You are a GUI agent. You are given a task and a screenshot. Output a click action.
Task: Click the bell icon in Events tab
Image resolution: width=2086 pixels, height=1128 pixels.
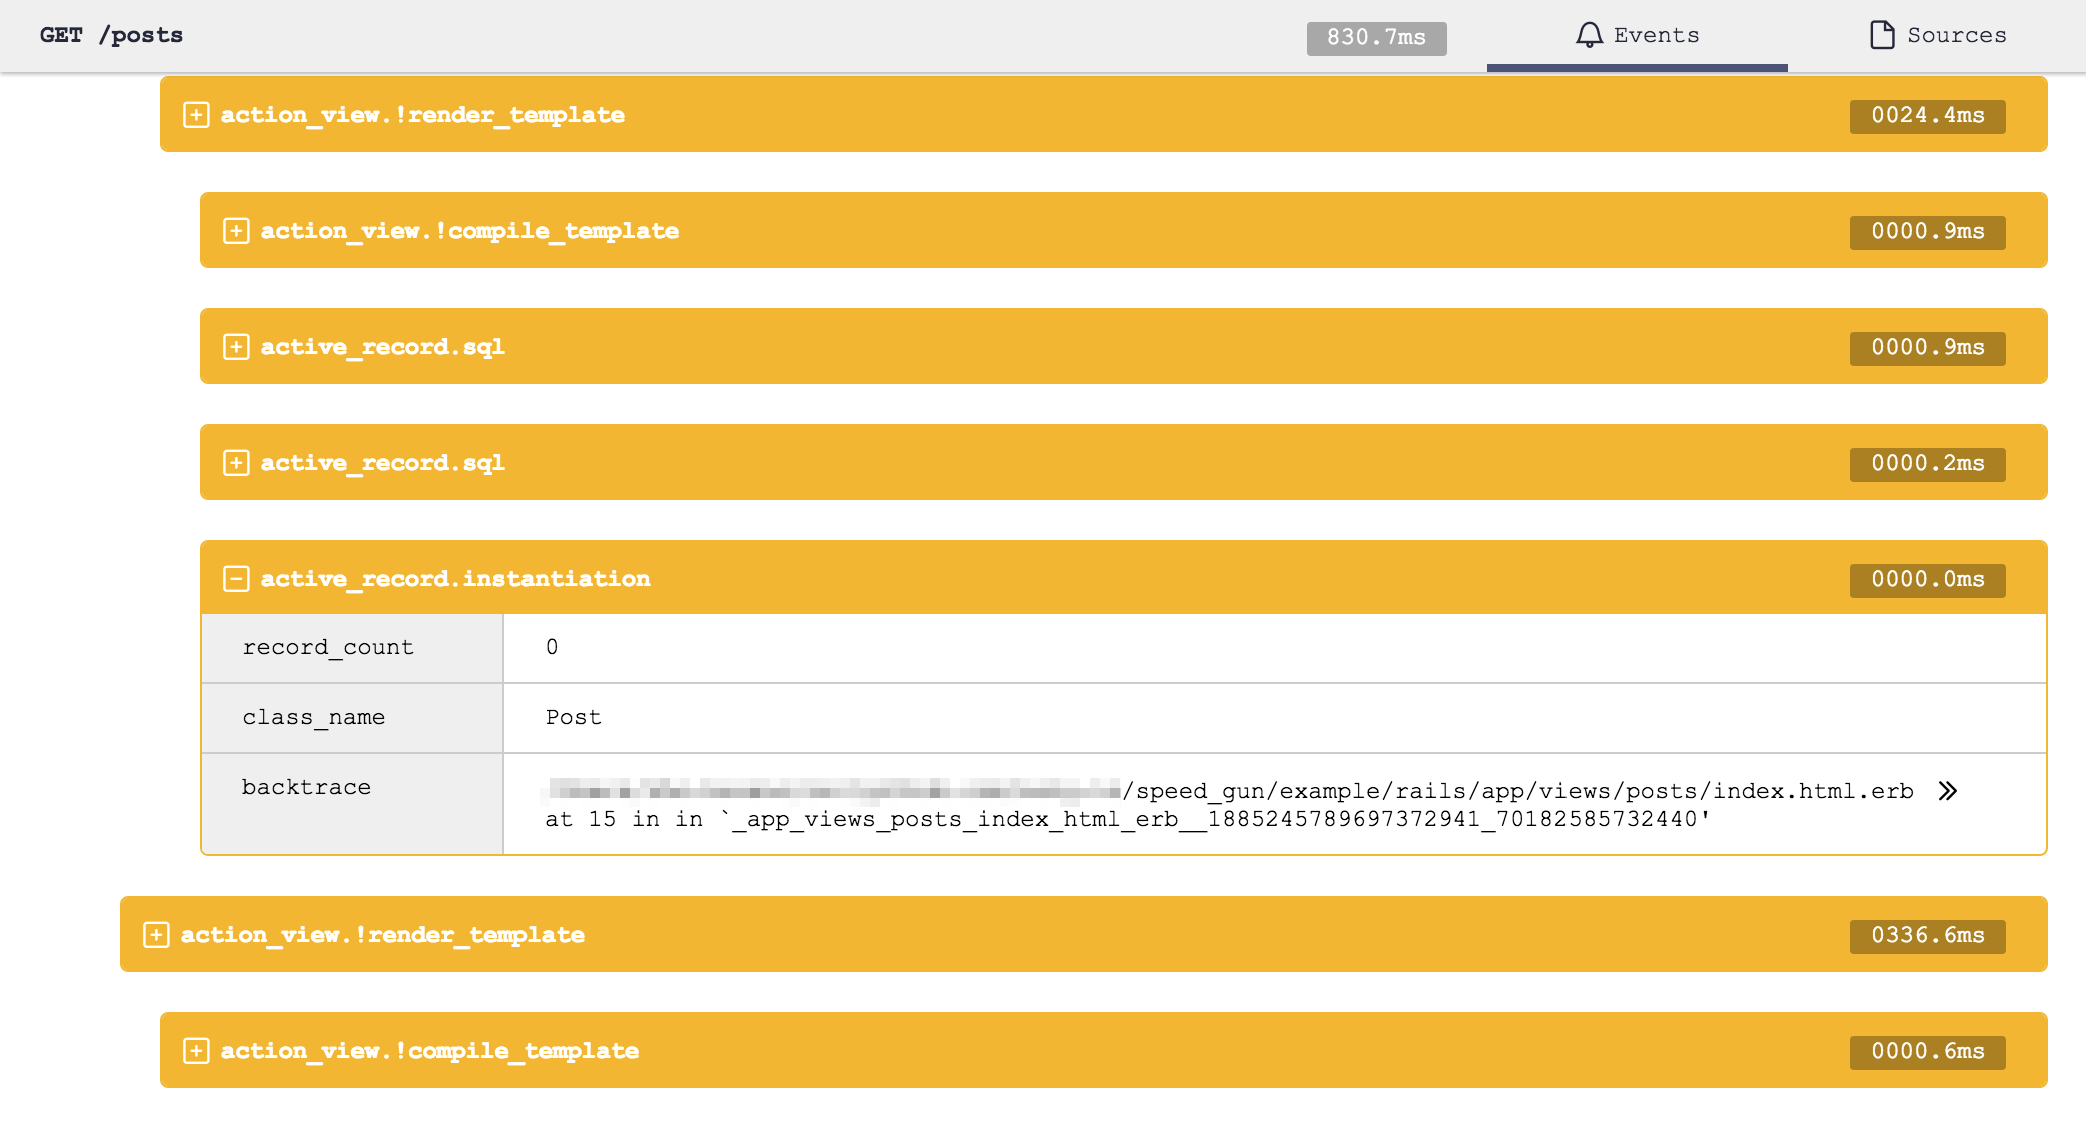(1589, 35)
